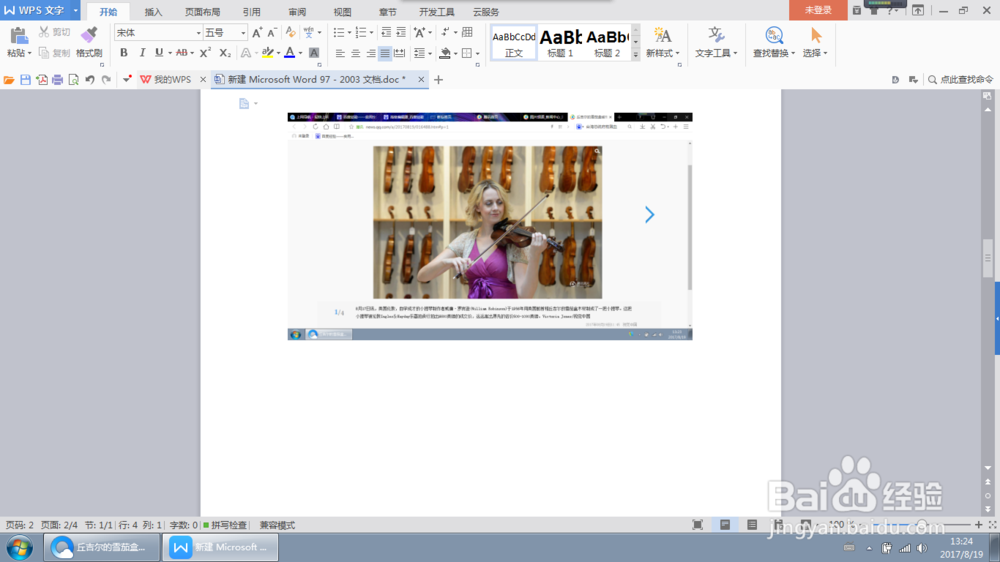Pick the font color red A swatch

coord(290,53)
